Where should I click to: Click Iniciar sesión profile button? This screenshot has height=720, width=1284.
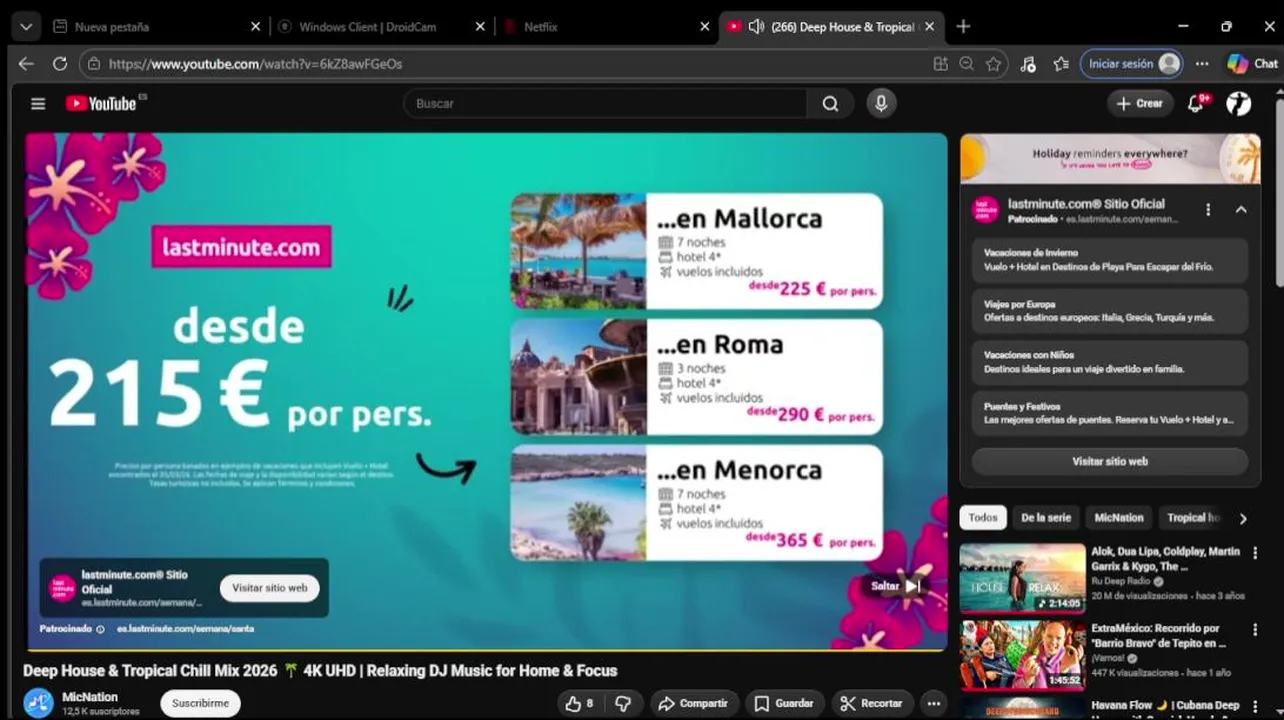point(1131,63)
